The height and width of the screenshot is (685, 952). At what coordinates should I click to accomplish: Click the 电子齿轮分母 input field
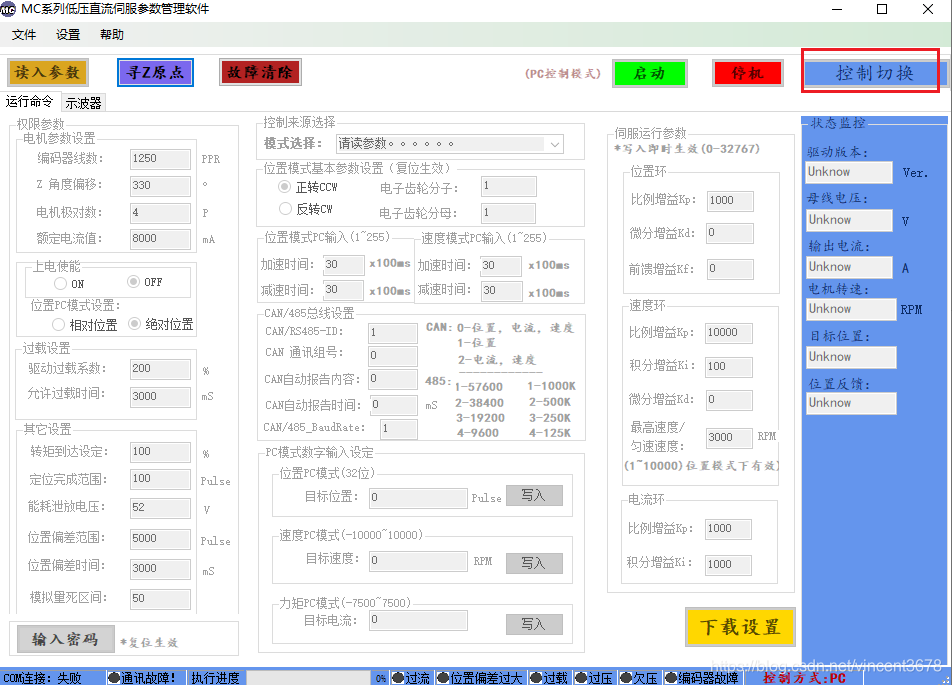tap(509, 213)
